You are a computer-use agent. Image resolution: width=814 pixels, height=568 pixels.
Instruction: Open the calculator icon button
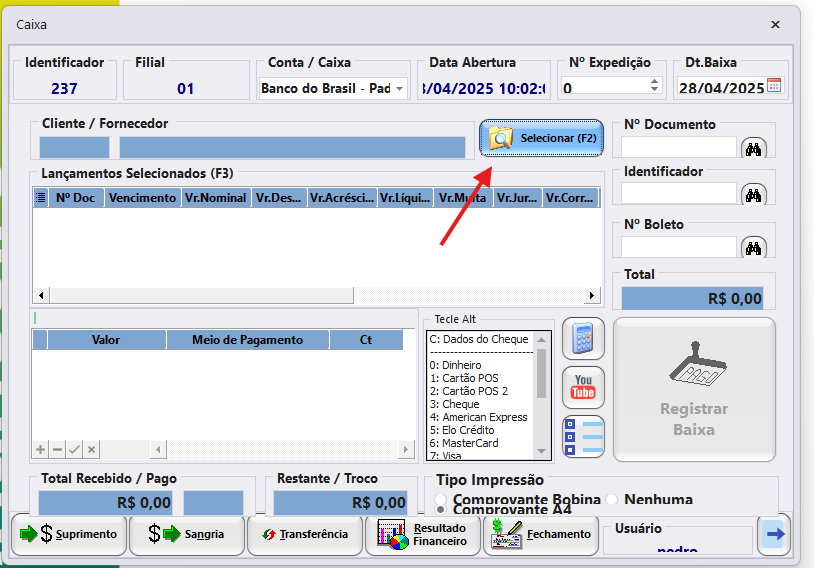(x=583, y=338)
